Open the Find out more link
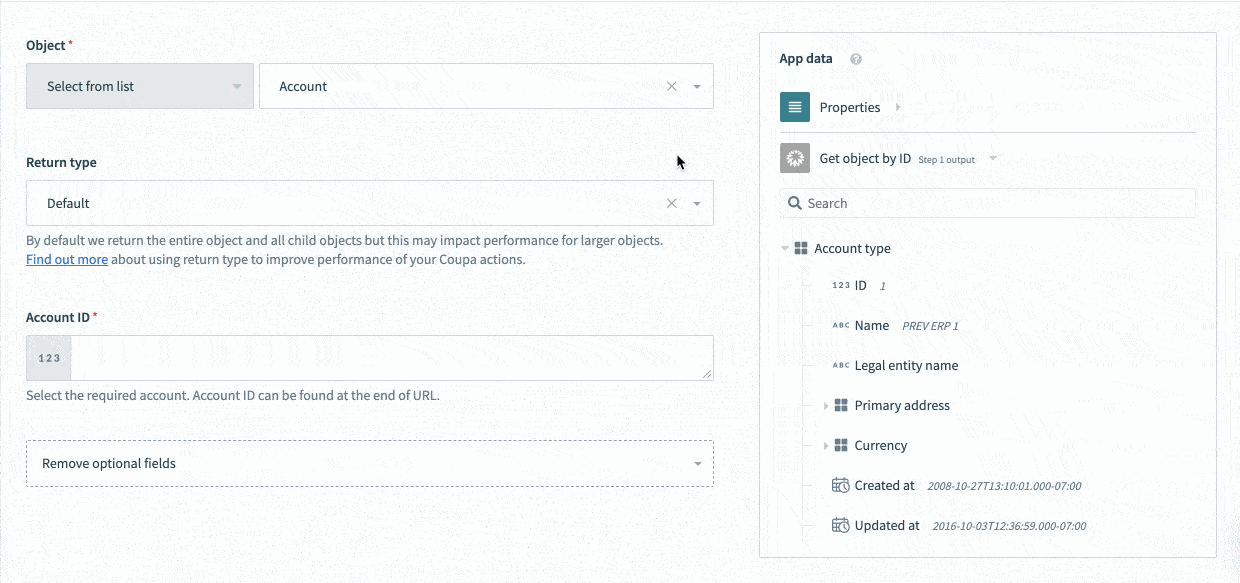1240x583 pixels. click(x=66, y=259)
